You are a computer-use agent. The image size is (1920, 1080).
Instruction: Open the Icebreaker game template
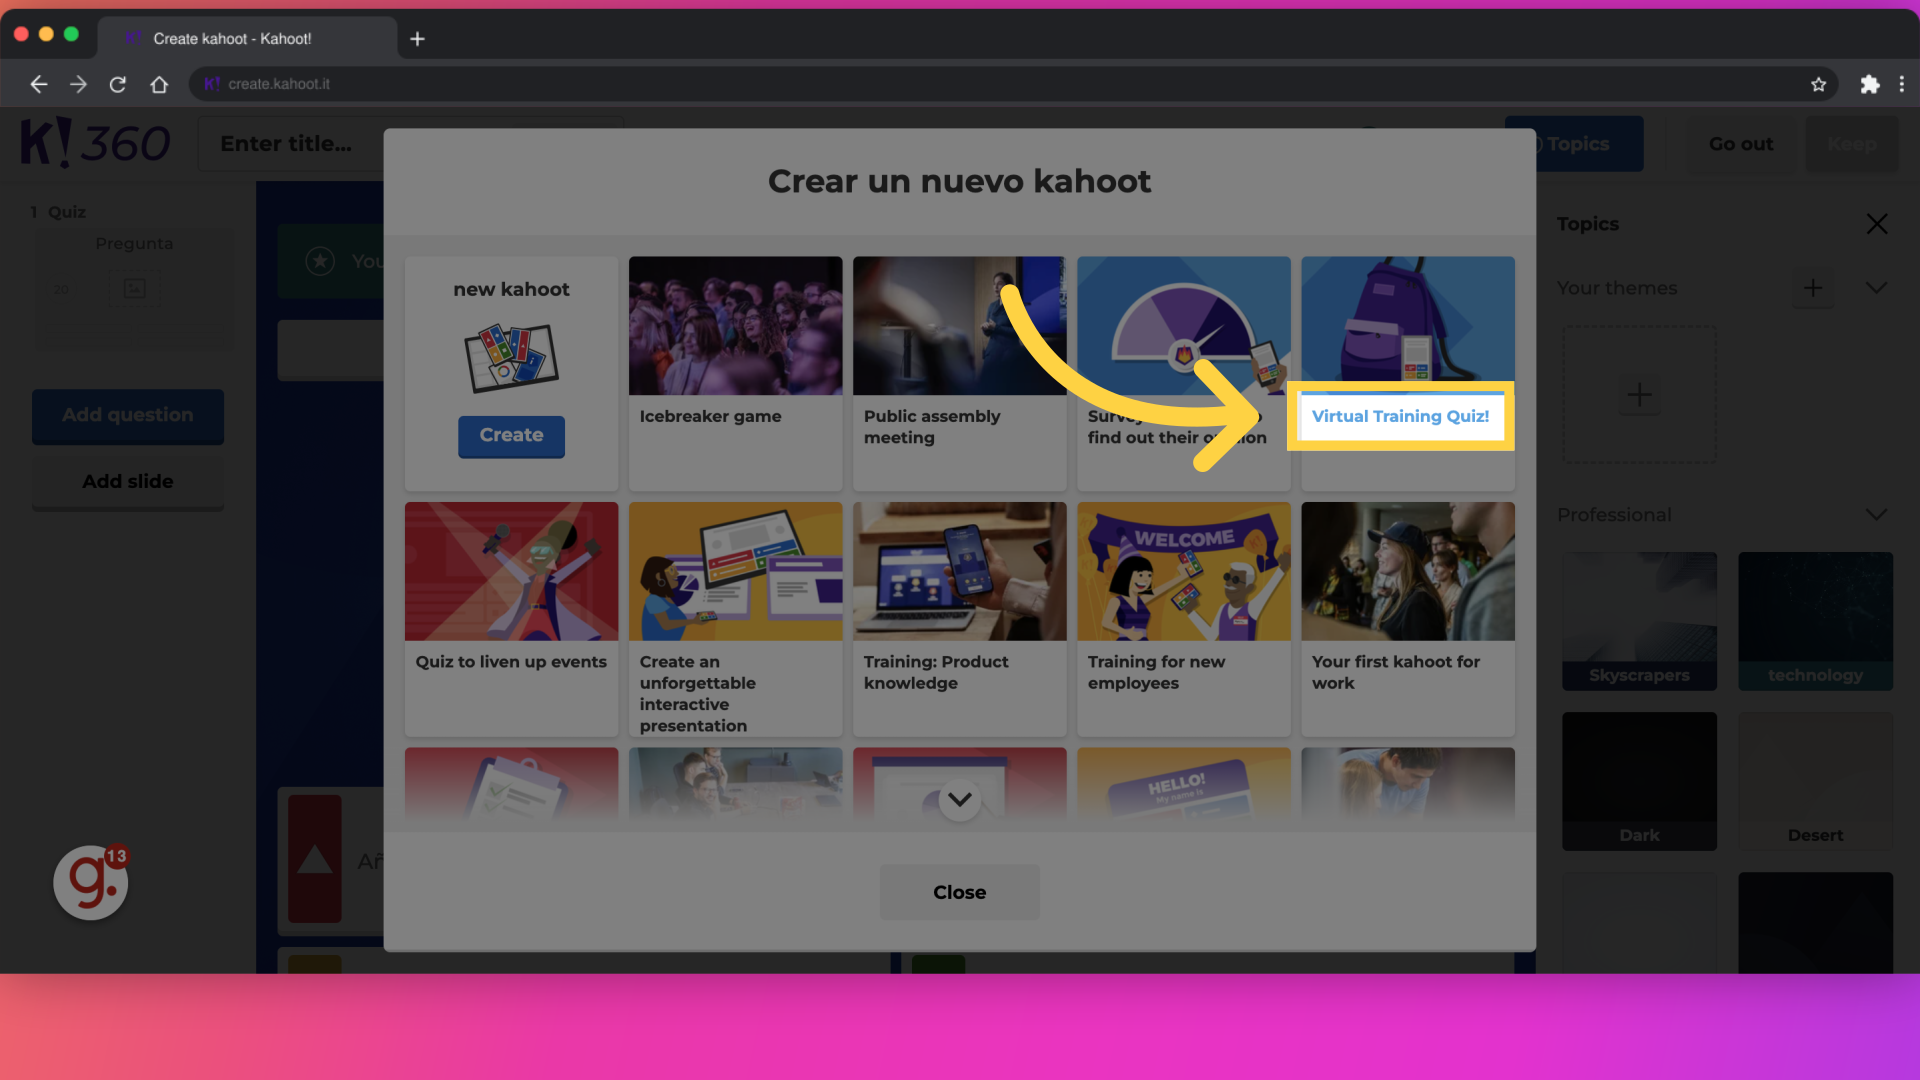[x=735, y=373]
